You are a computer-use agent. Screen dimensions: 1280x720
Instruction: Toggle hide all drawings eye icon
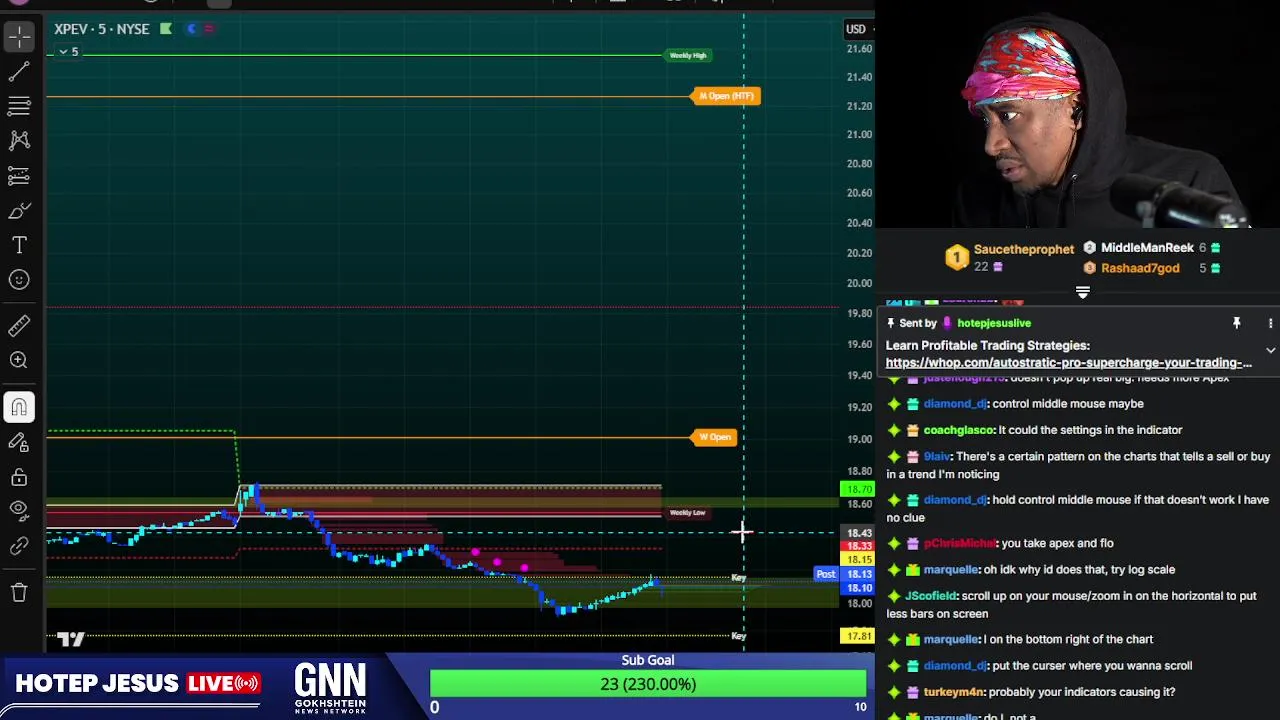[19, 511]
